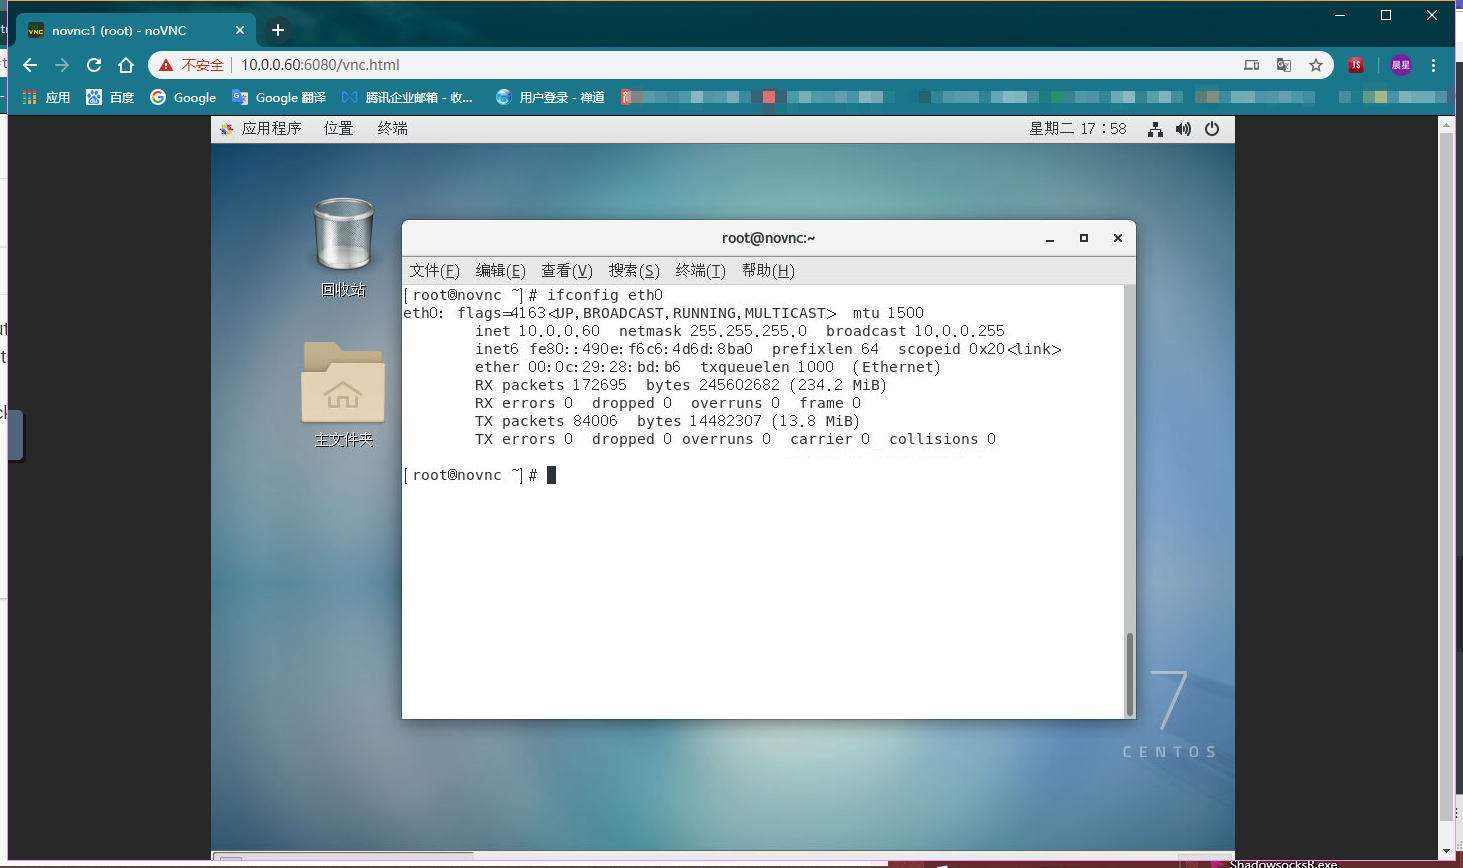This screenshot has height=868, width=1463.
Task: Bookmark this page with the star icon
Action: [x=1316, y=65]
